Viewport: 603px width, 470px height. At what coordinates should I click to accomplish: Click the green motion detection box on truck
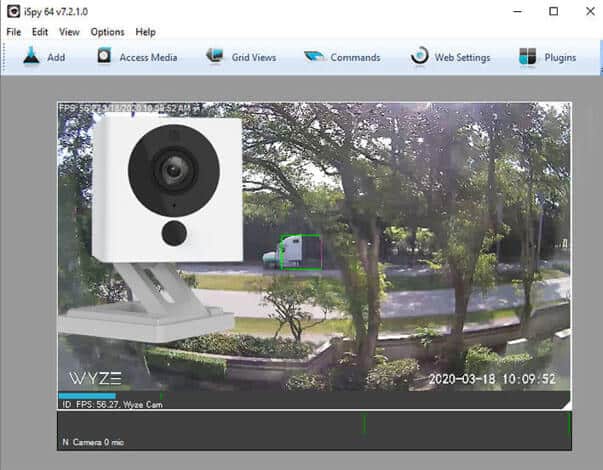pyautogui.click(x=301, y=252)
